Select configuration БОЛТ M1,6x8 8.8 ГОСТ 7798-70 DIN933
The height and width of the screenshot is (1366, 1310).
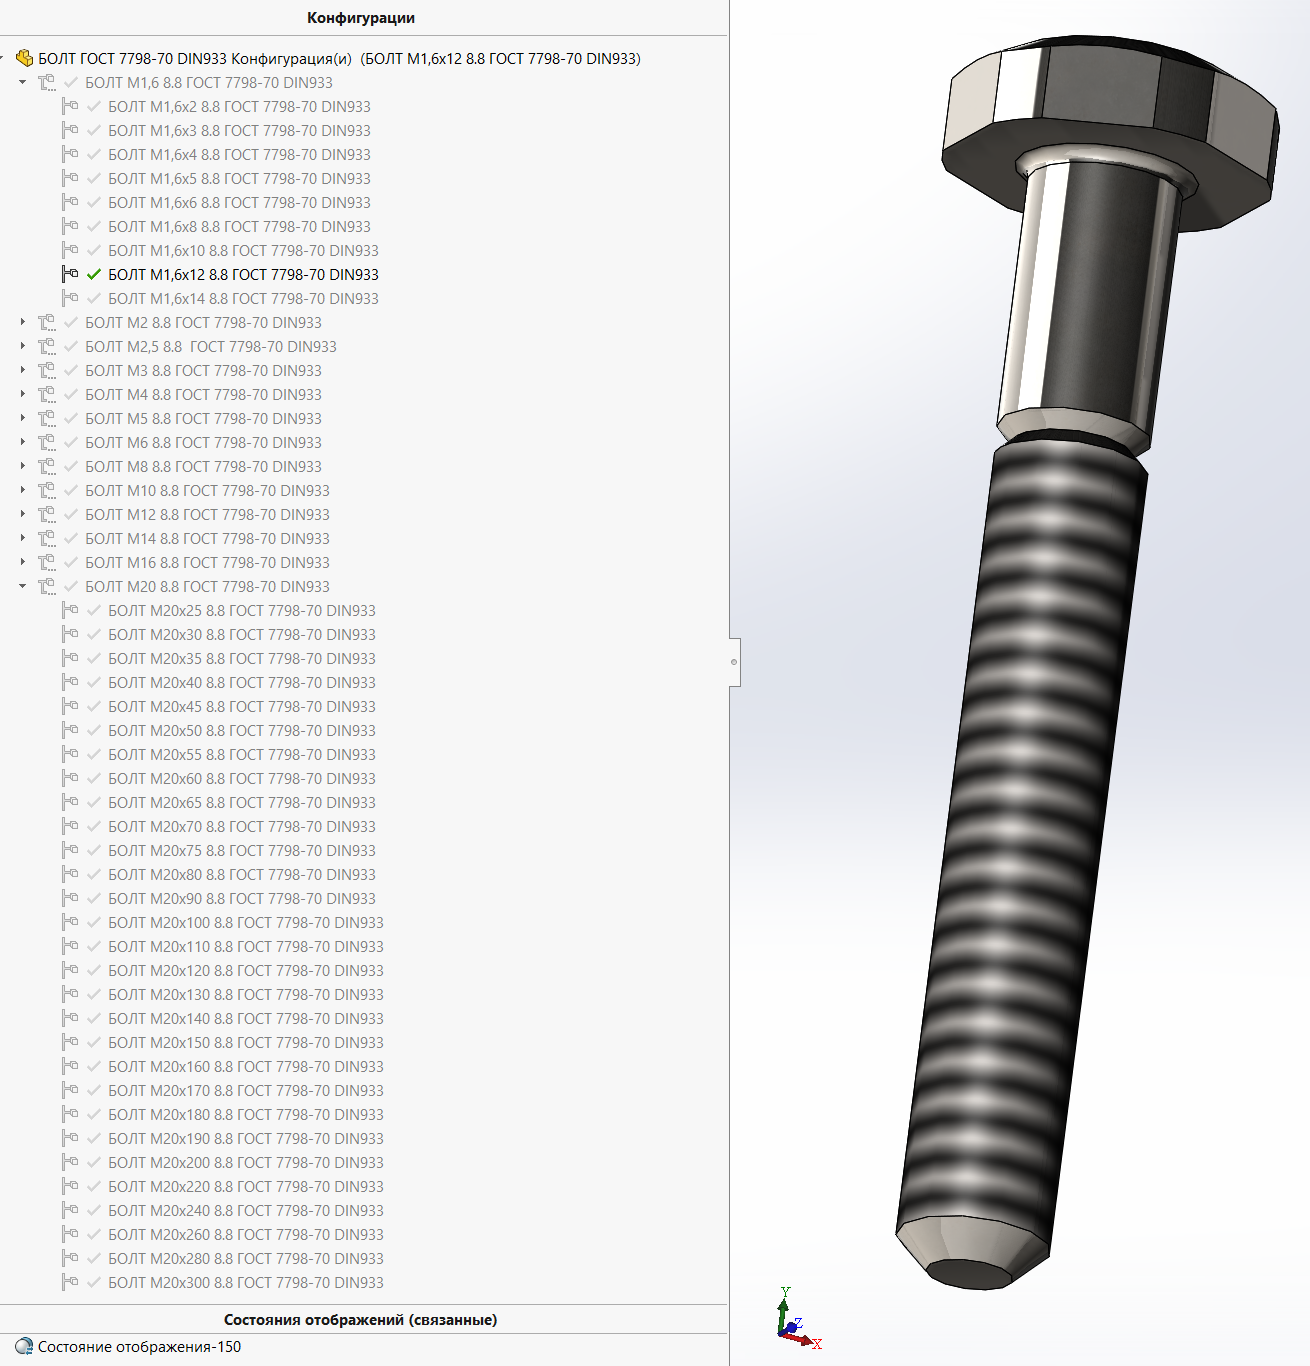pos(239,226)
